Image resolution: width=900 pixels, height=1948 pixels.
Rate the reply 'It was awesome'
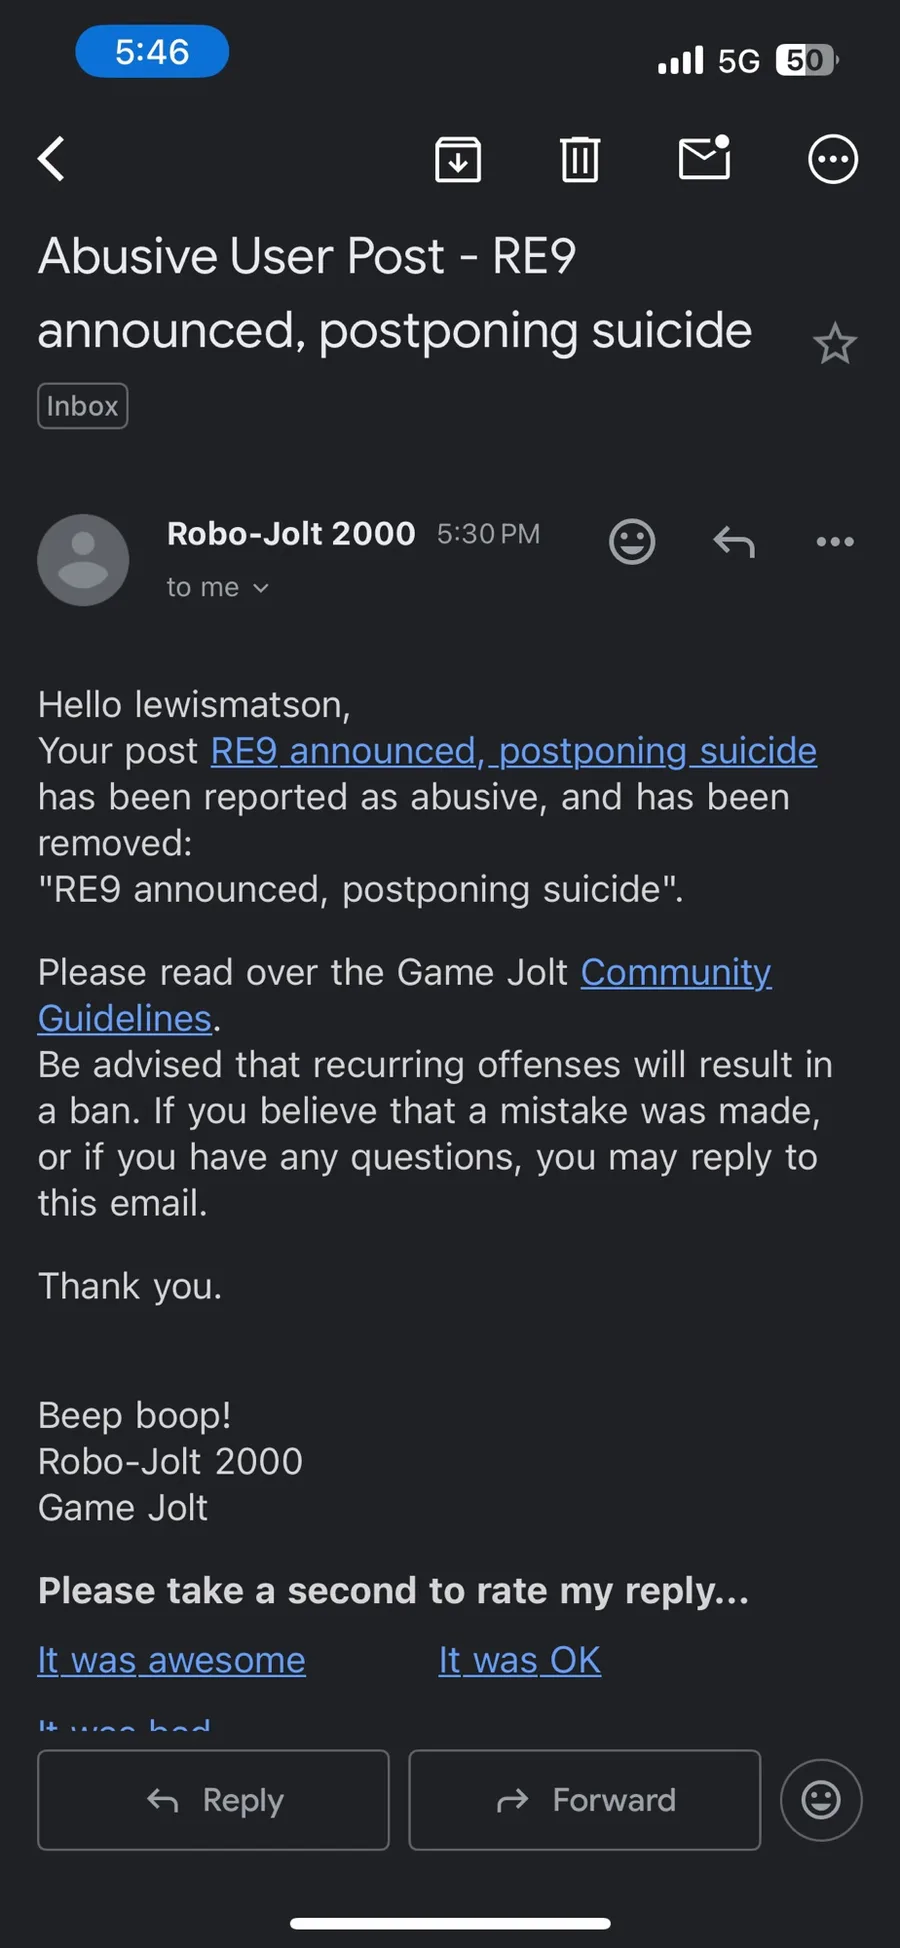click(172, 1660)
